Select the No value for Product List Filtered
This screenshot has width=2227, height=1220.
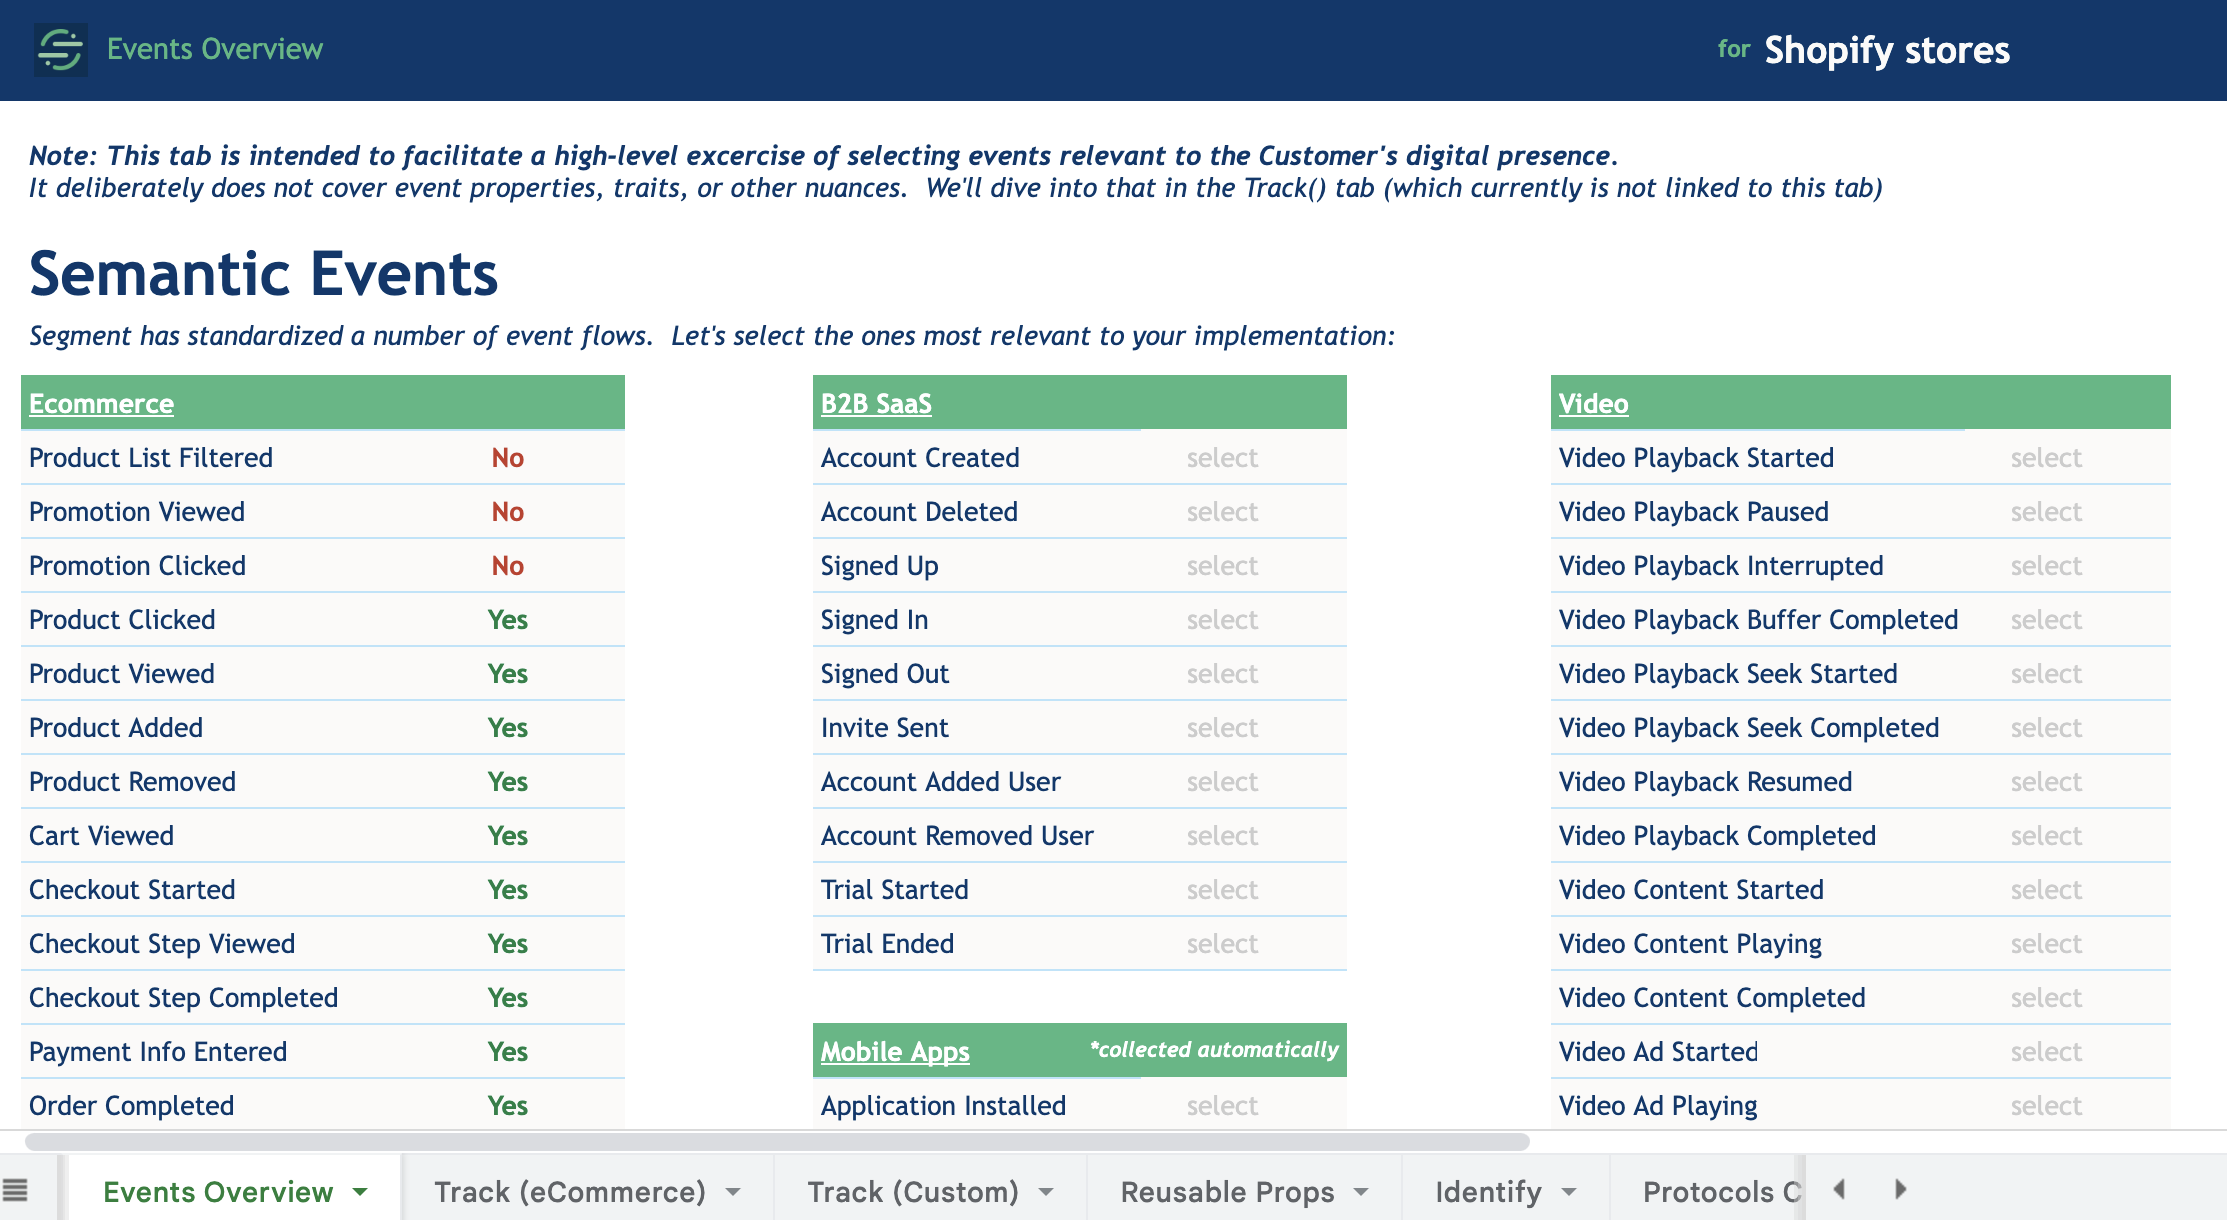(x=508, y=458)
